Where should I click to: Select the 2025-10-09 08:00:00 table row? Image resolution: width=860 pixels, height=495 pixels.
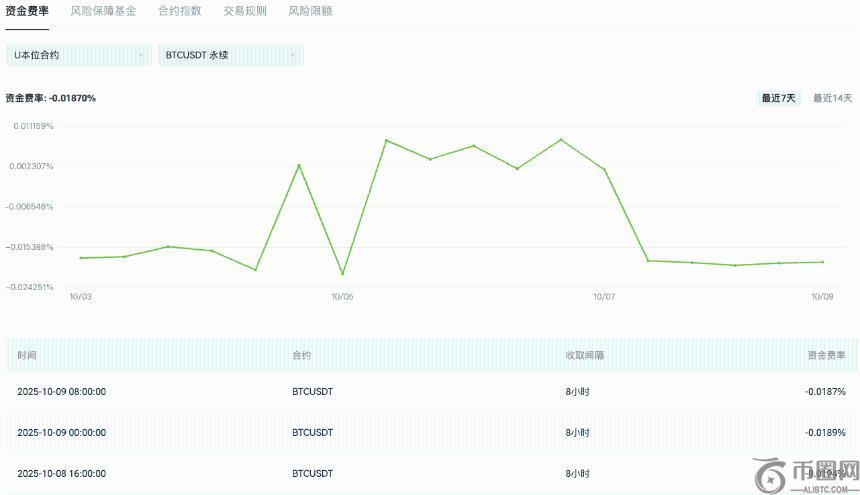click(x=430, y=391)
